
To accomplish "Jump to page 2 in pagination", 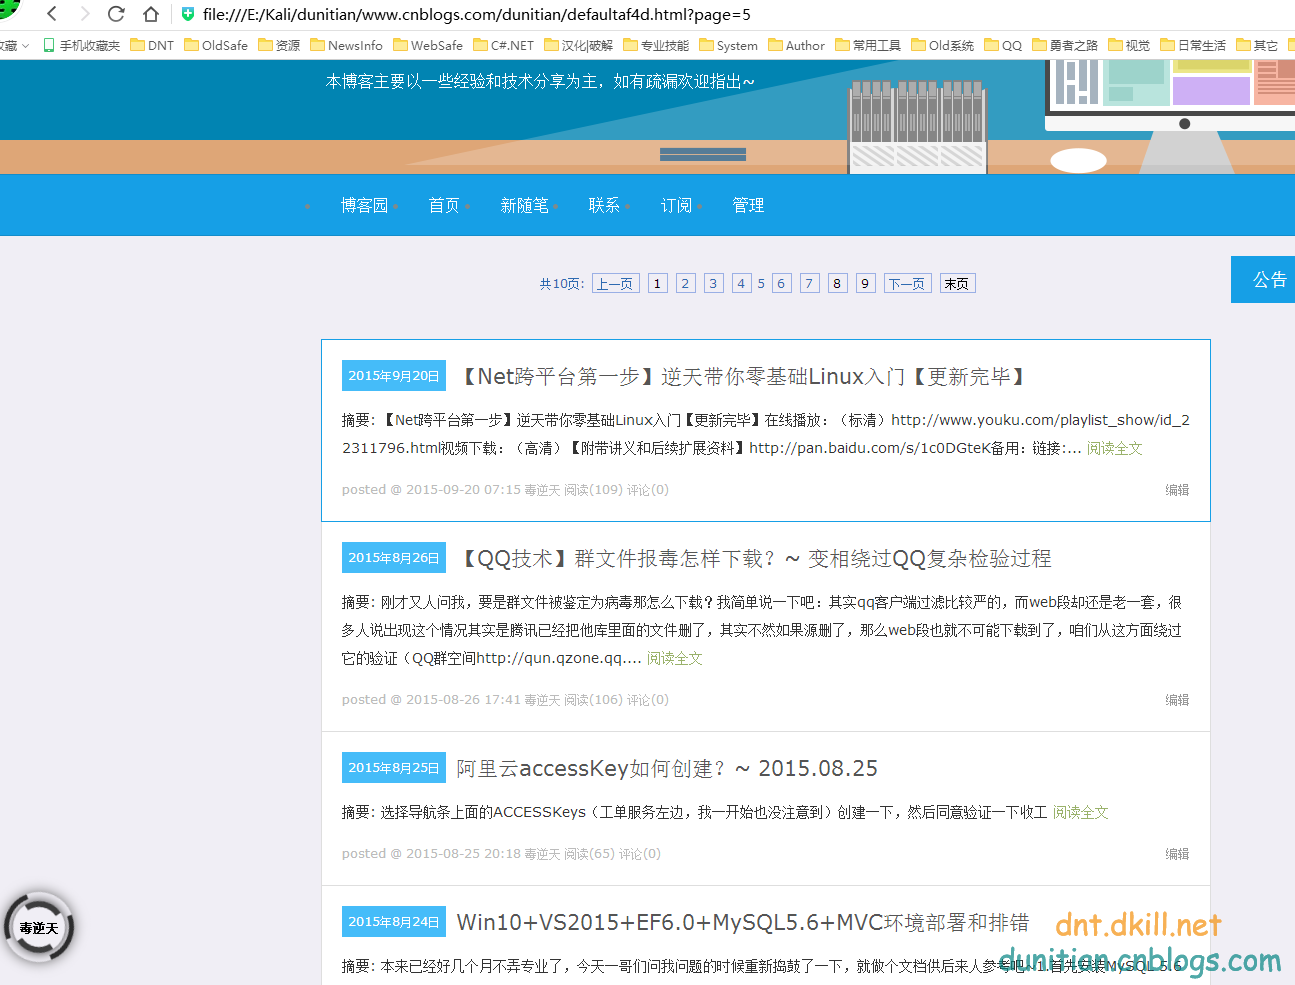I will [685, 283].
